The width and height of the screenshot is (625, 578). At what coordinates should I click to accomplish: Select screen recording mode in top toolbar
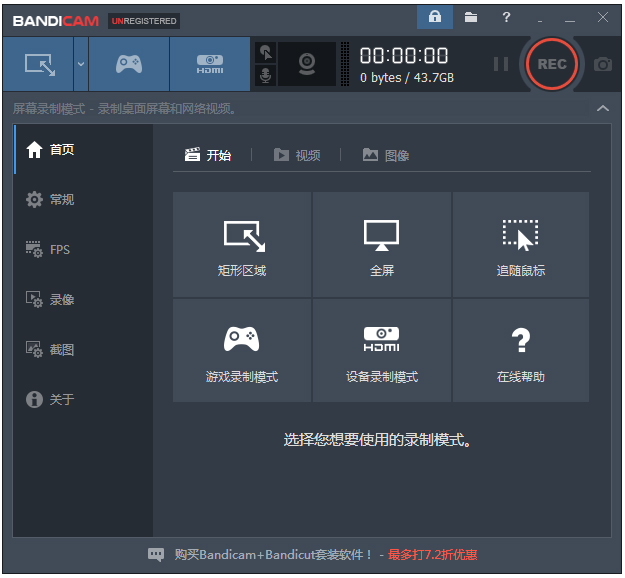(x=38, y=64)
